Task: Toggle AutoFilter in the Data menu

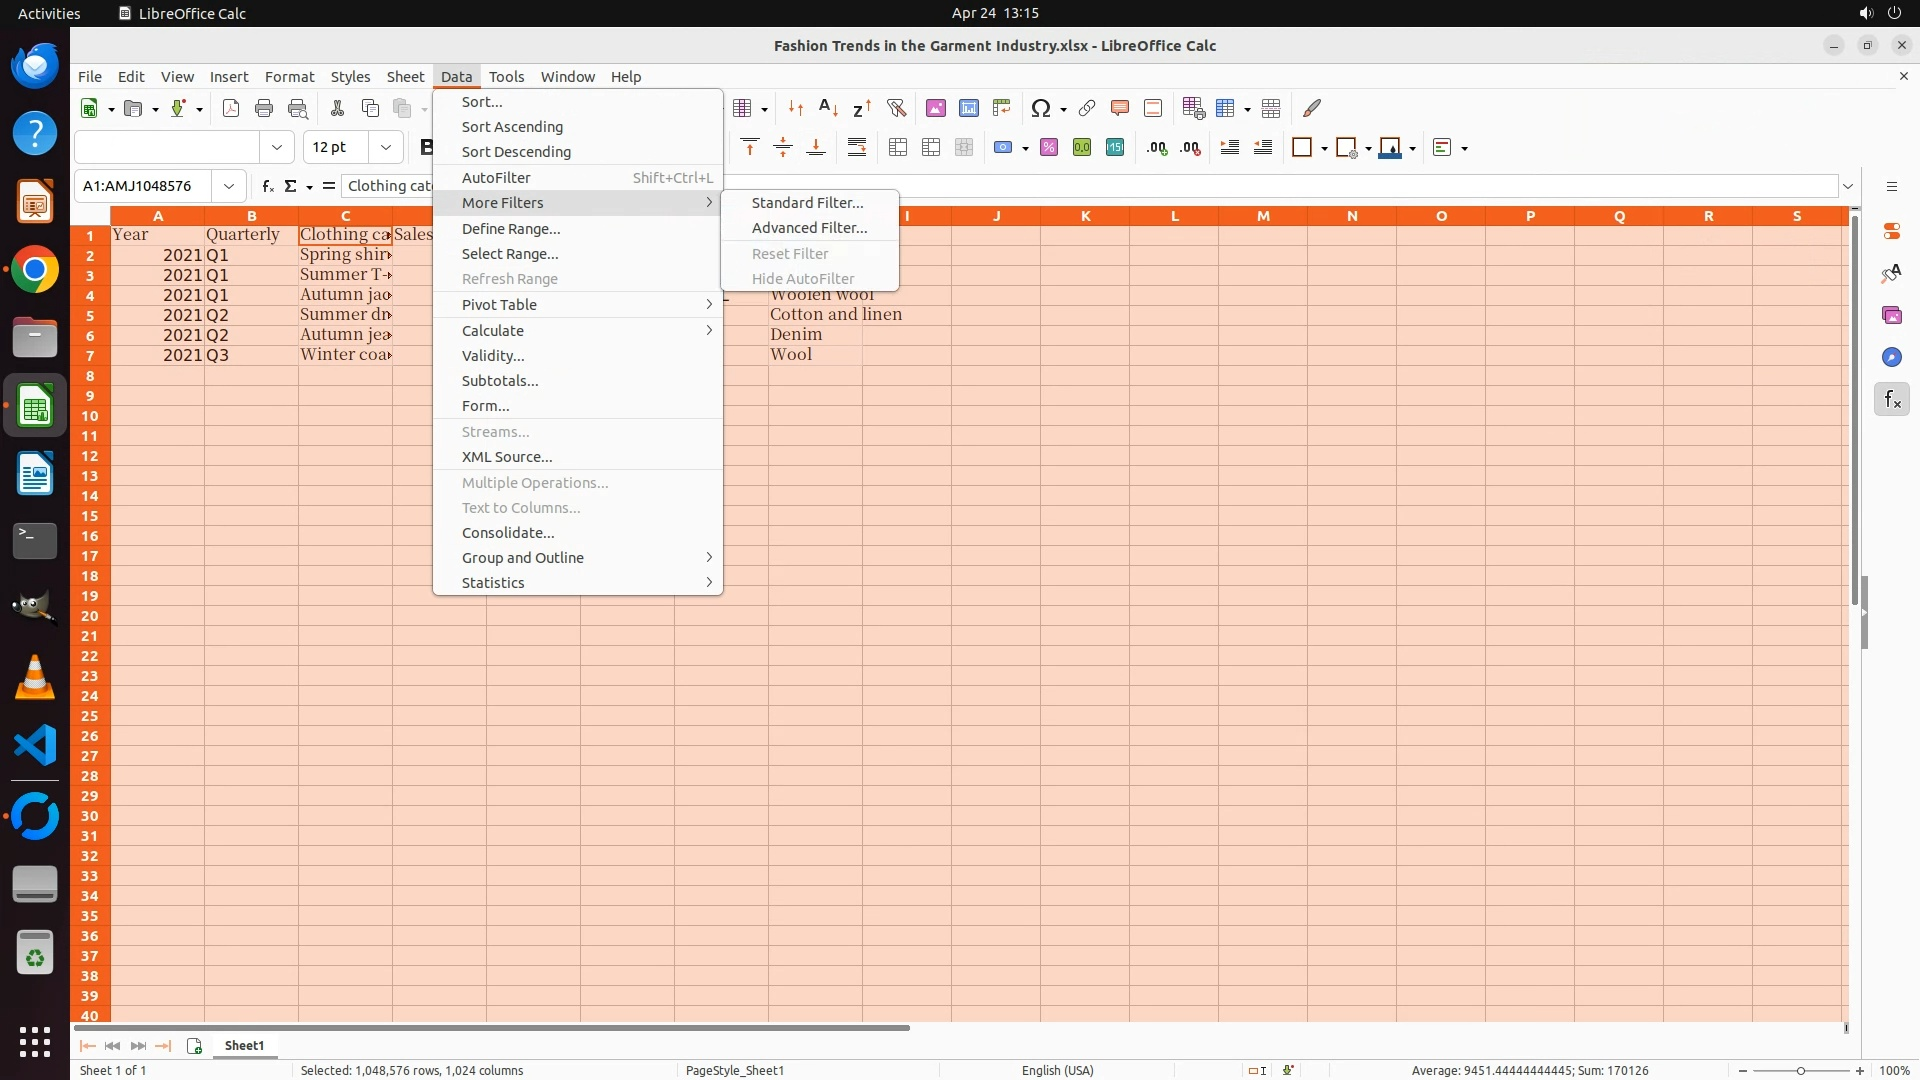Action: pos(496,177)
